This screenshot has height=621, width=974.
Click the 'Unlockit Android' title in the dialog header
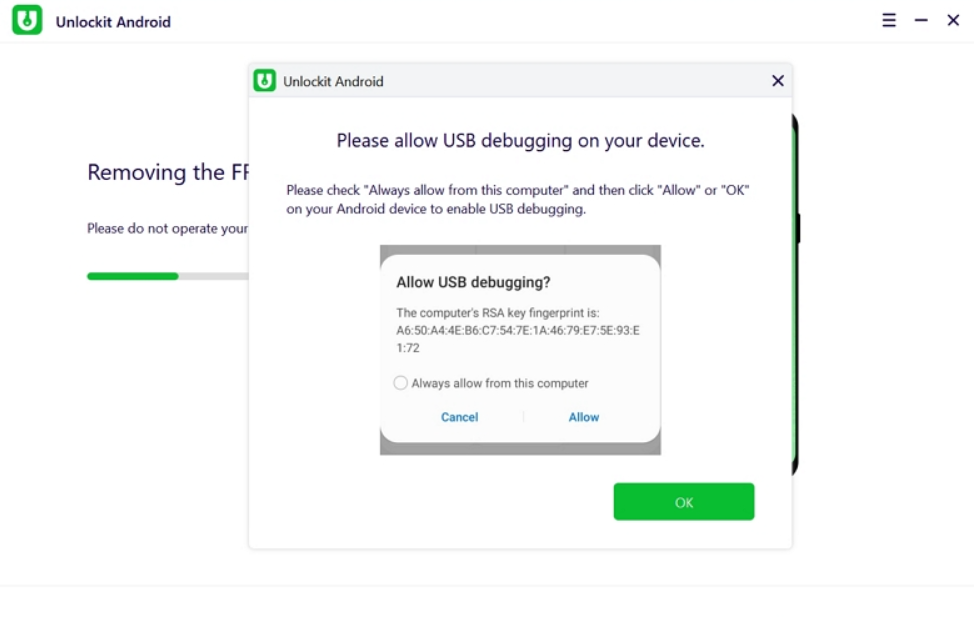334,81
